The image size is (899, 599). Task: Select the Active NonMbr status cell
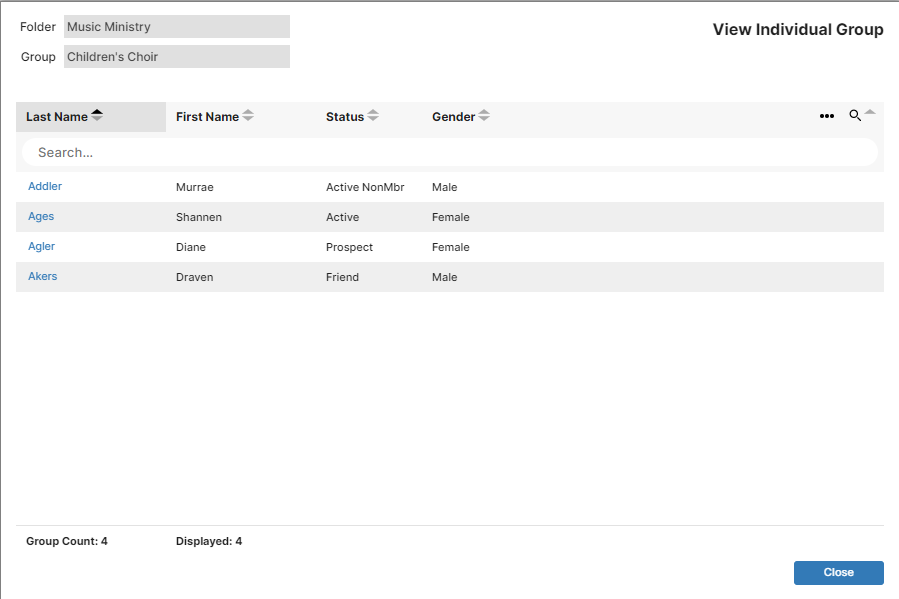tap(365, 187)
